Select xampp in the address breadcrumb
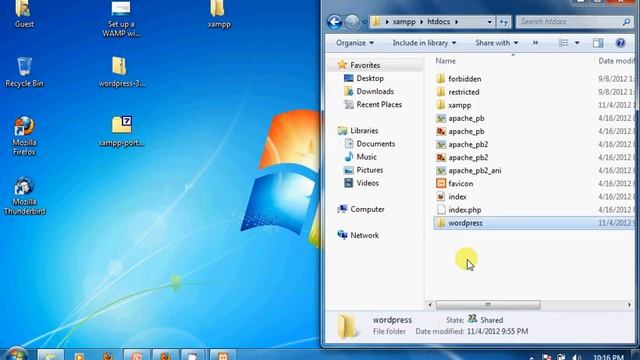This screenshot has width=640, height=360. (404, 22)
